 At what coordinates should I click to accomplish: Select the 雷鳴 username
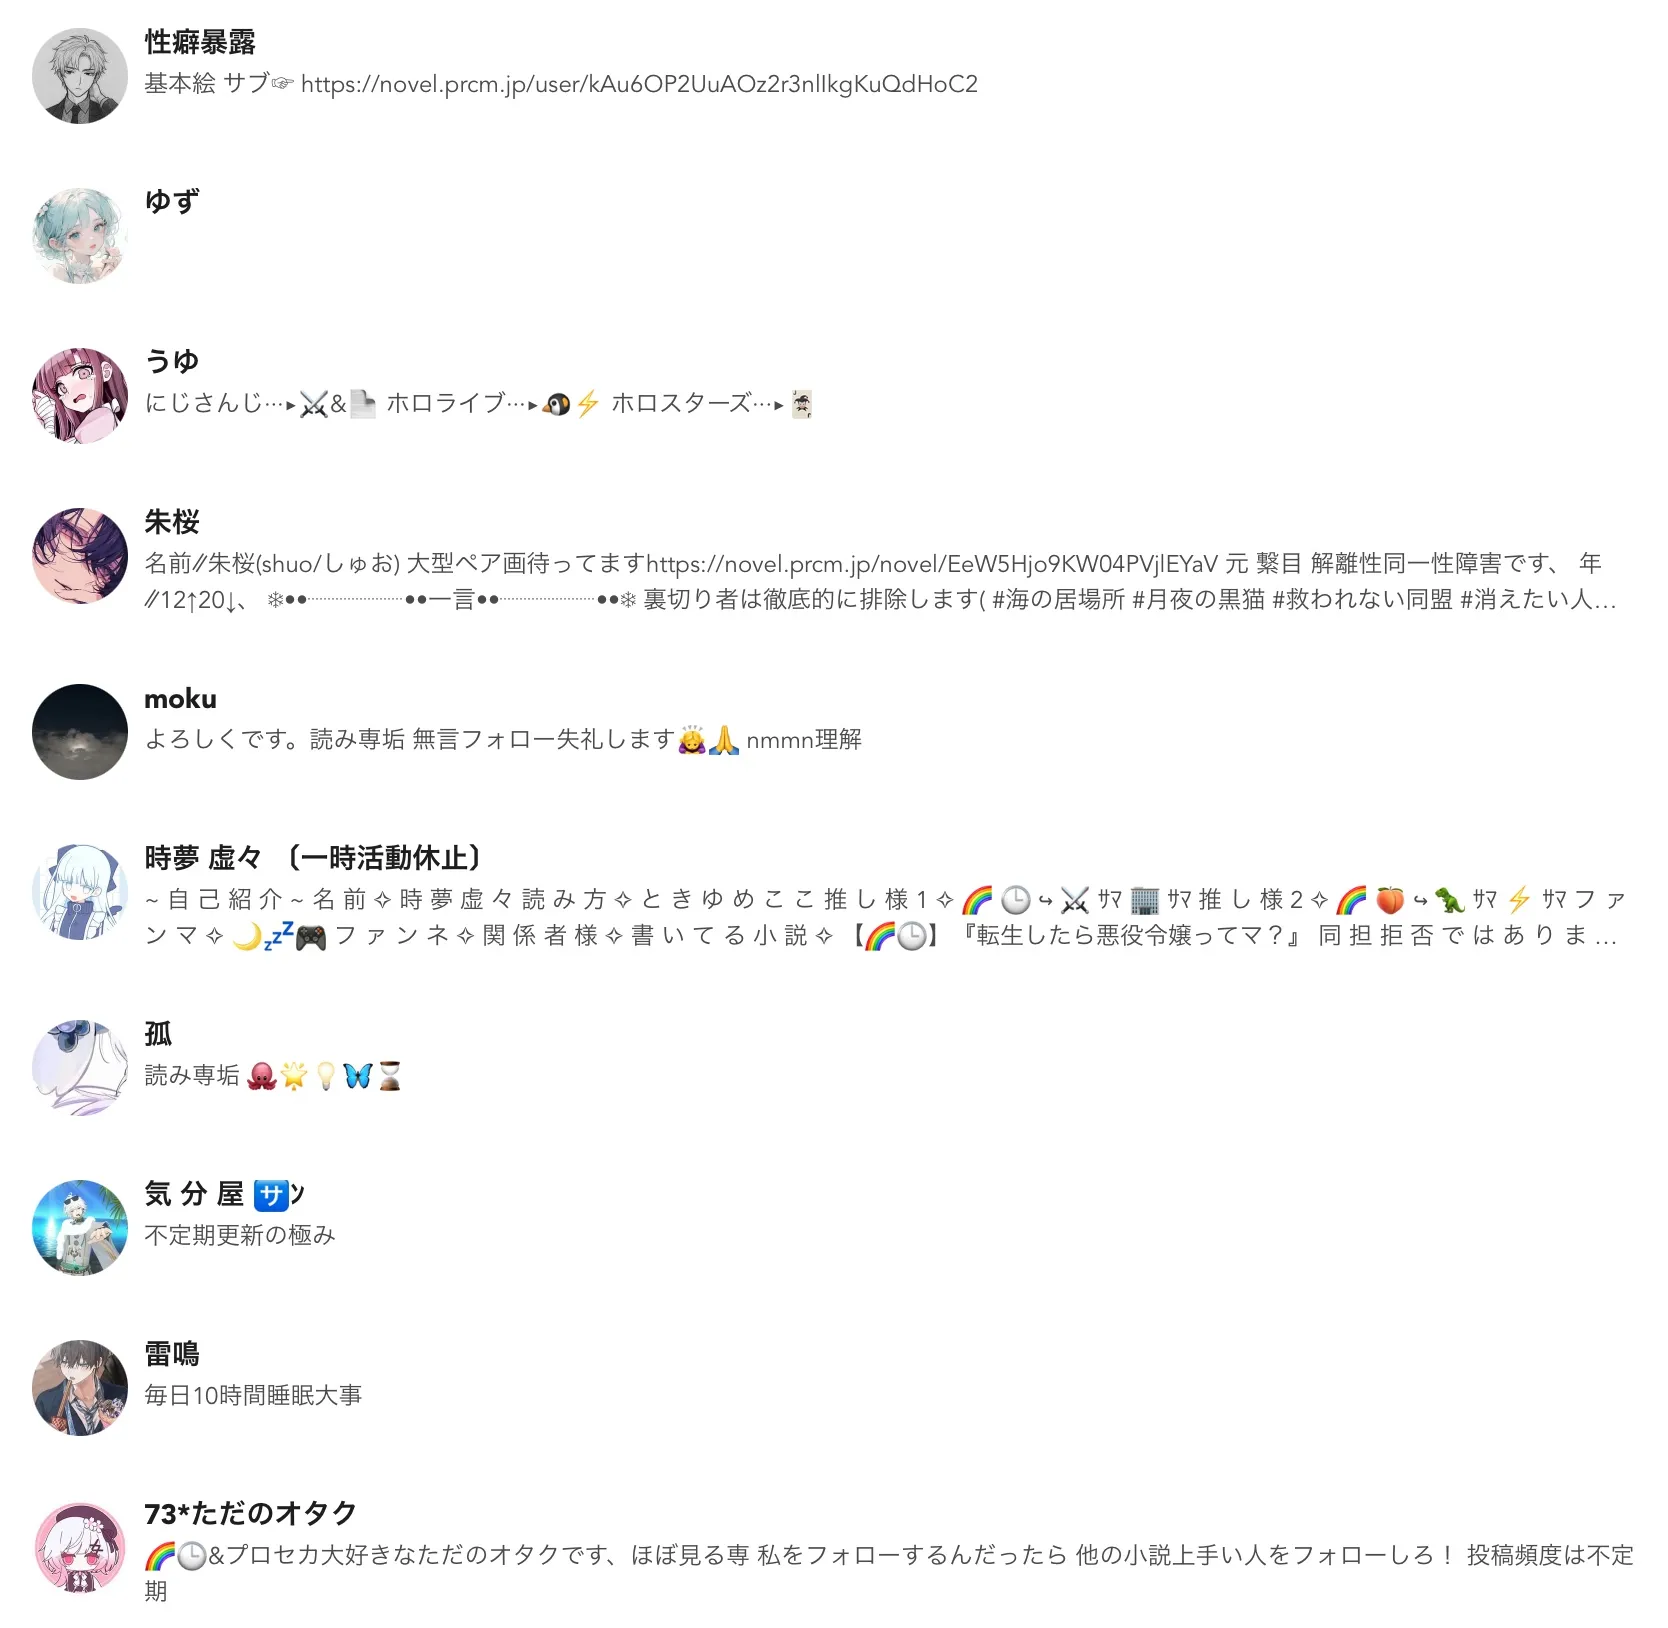172,1354
